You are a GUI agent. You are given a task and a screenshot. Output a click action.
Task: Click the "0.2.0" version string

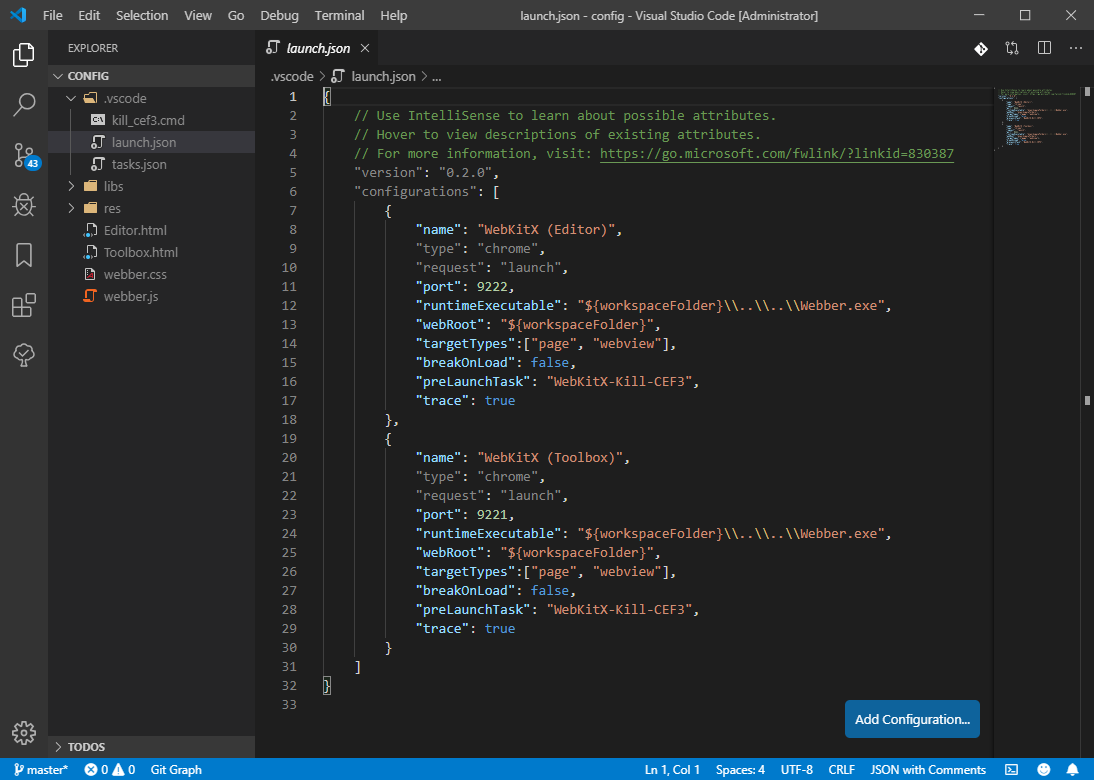click(465, 172)
